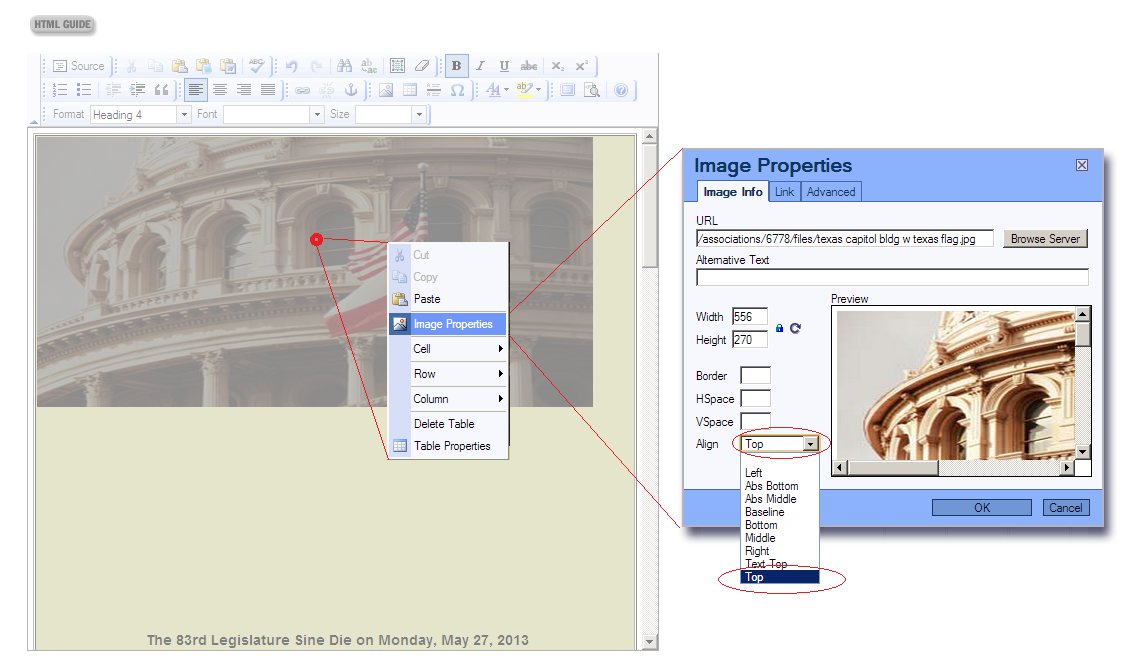Open the Font dropdown
The height and width of the screenshot is (661, 1129).
pos(274,114)
